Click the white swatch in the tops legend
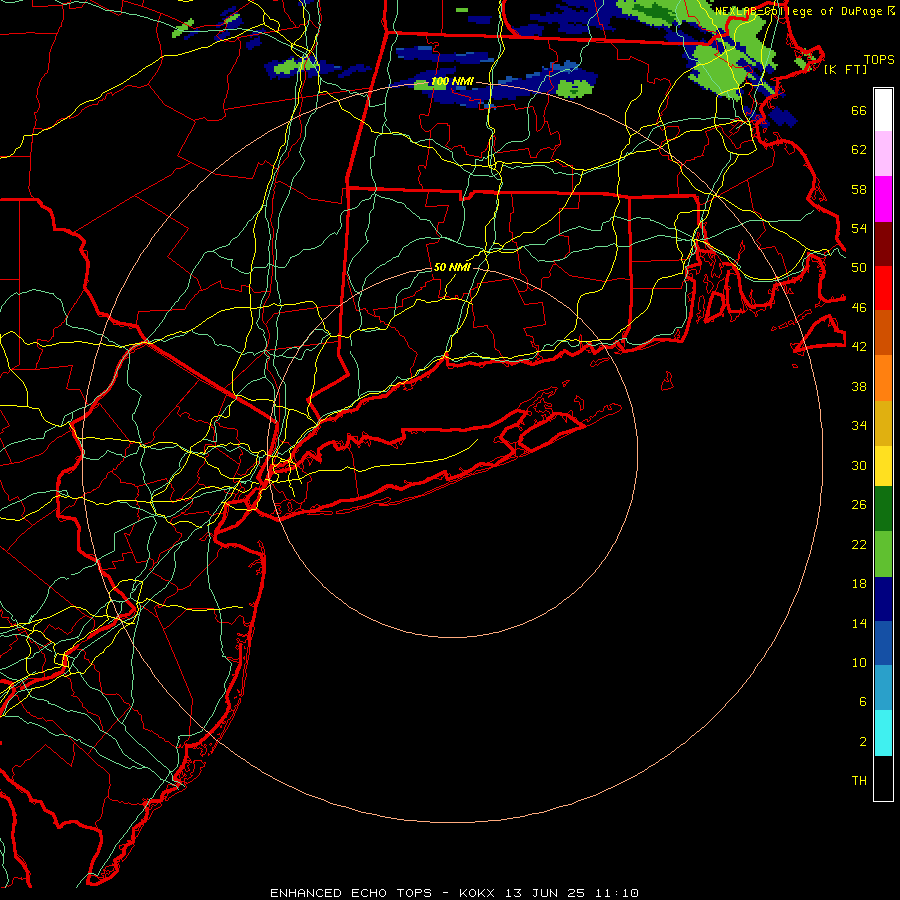The height and width of the screenshot is (900, 900). point(883,110)
